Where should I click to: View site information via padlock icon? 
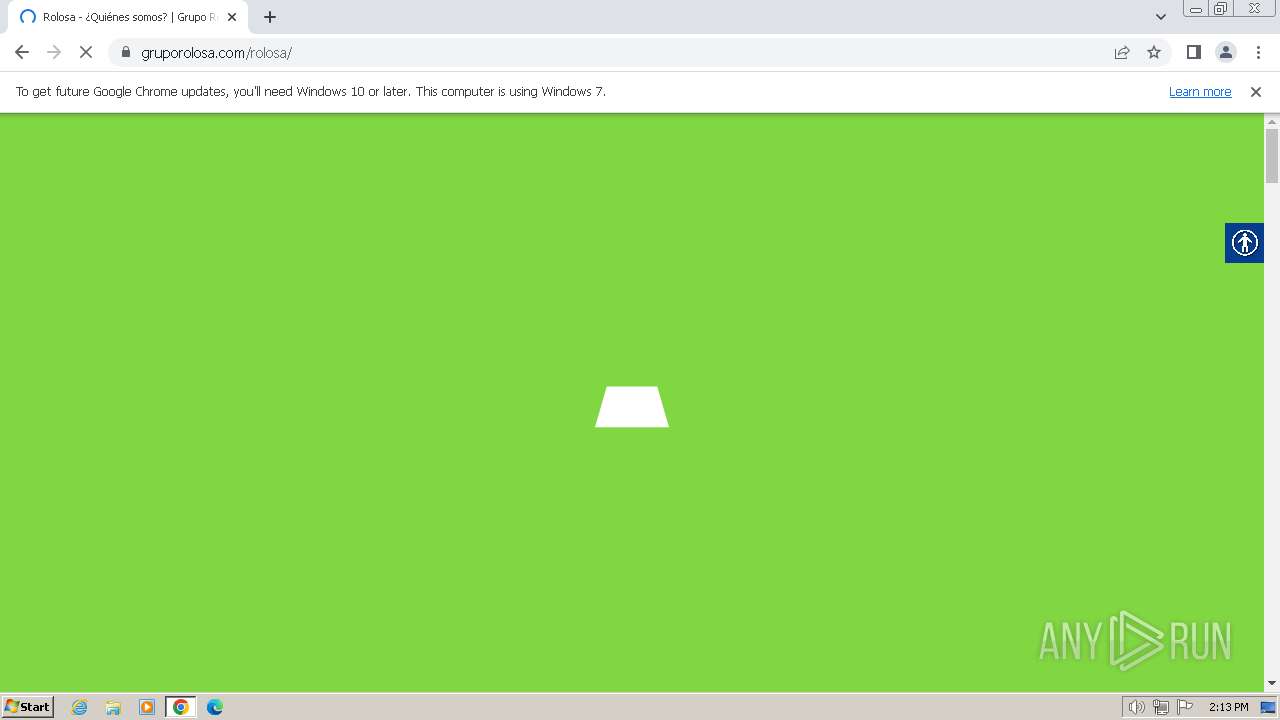tap(126, 52)
